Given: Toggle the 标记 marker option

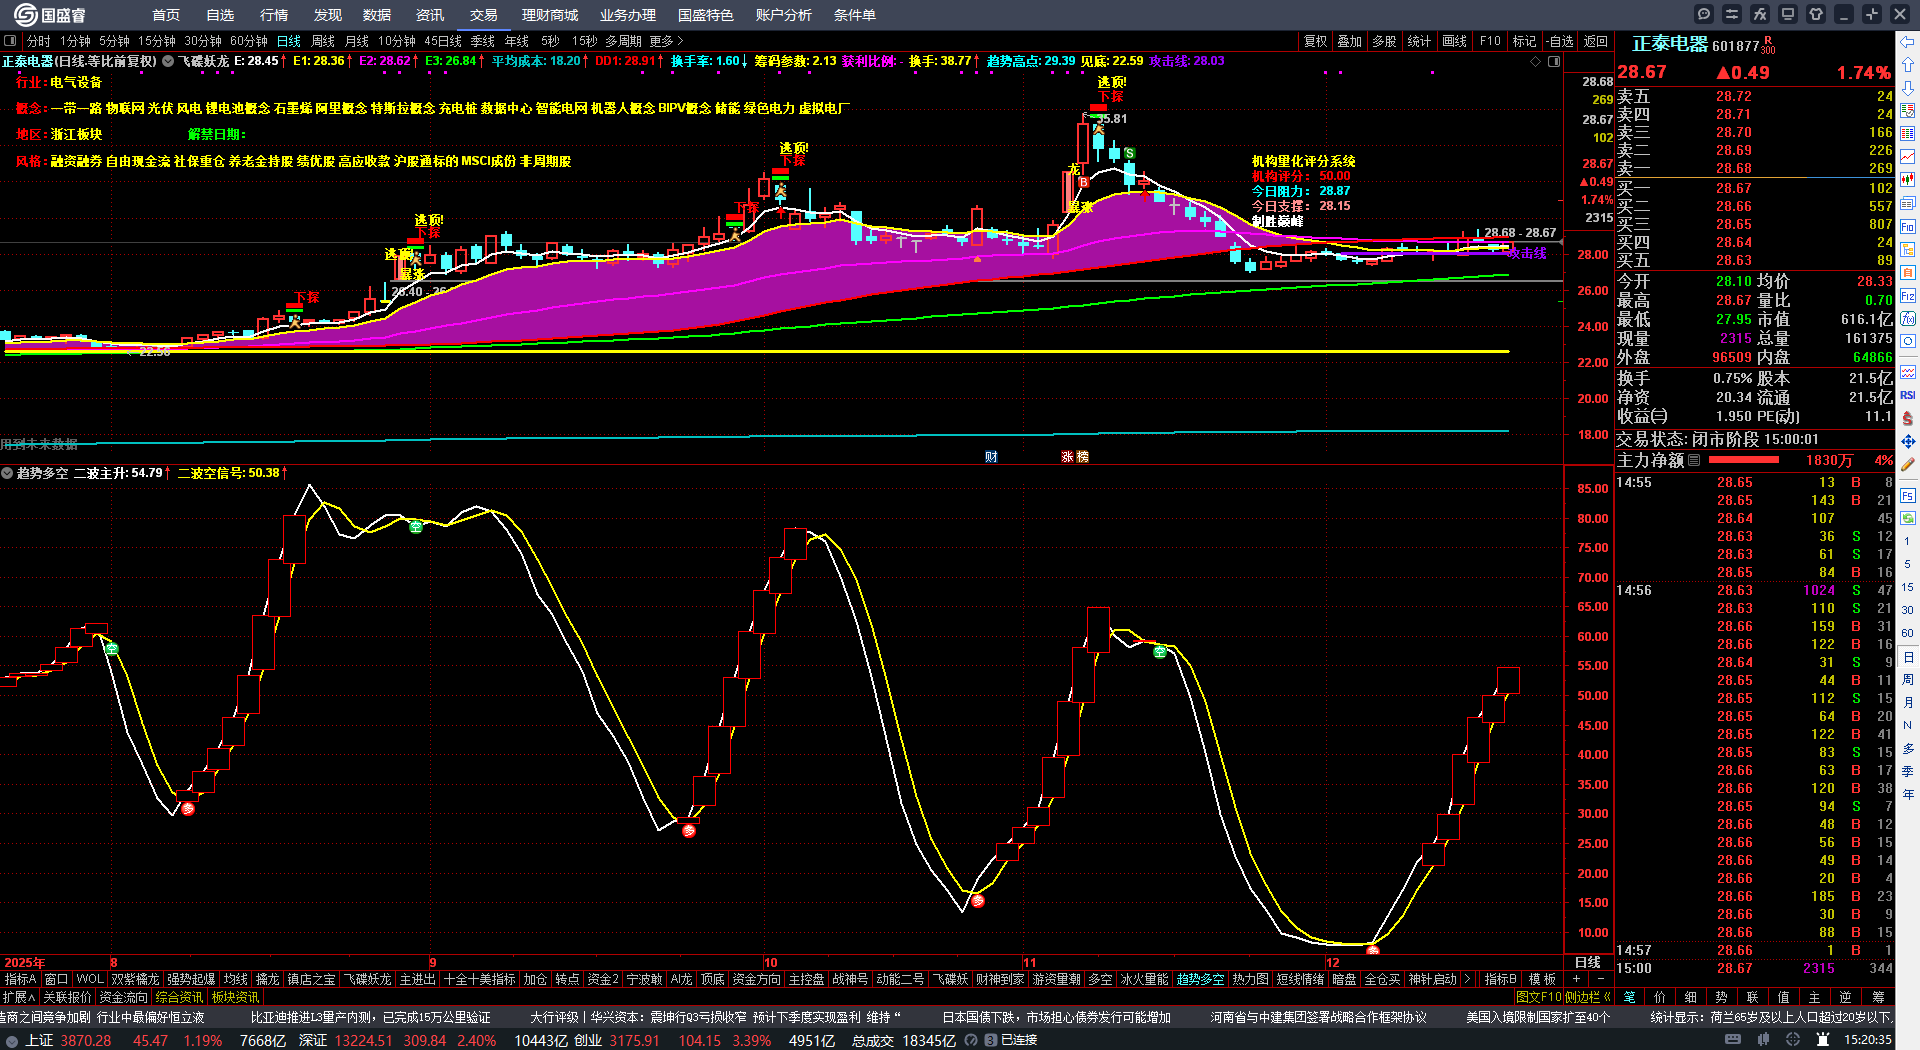Looking at the screenshot, I should [x=1524, y=41].
